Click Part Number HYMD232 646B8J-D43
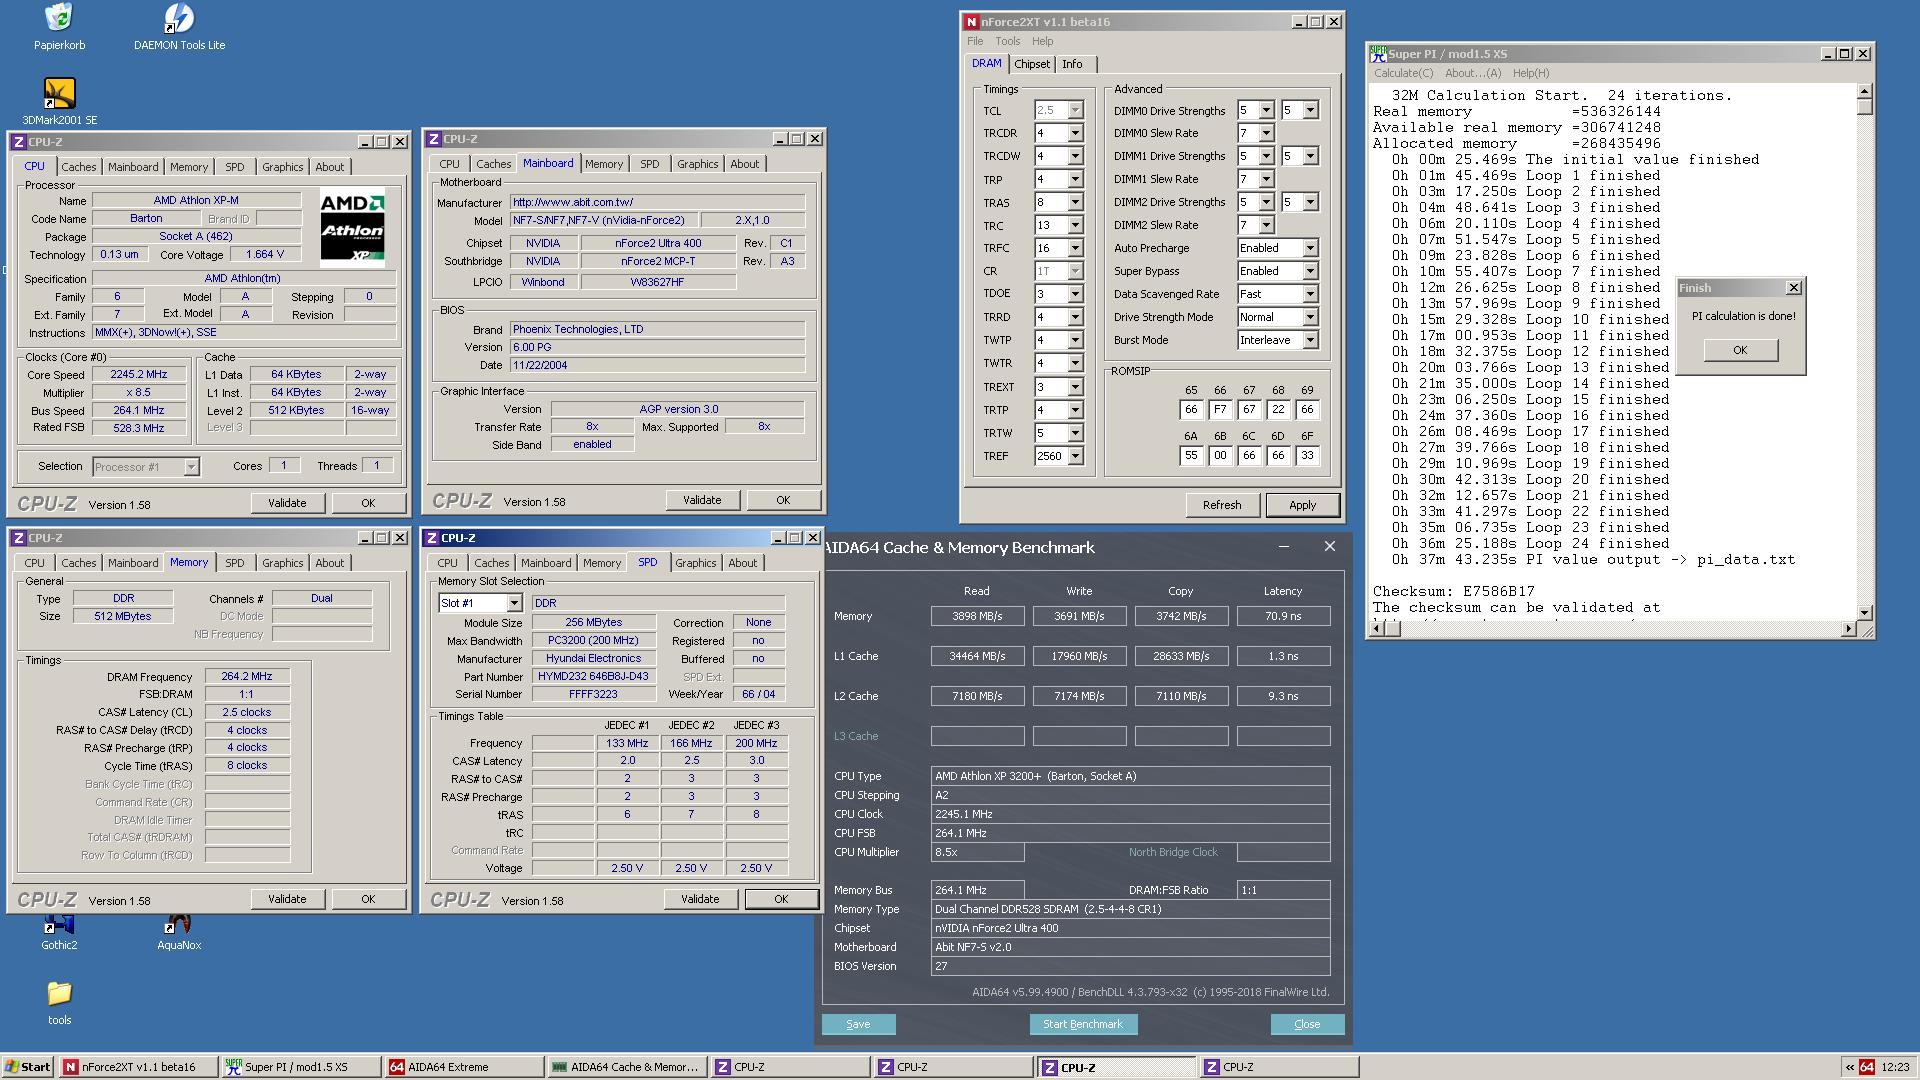Screen dimensions: 1920x1080 point(593,676)
